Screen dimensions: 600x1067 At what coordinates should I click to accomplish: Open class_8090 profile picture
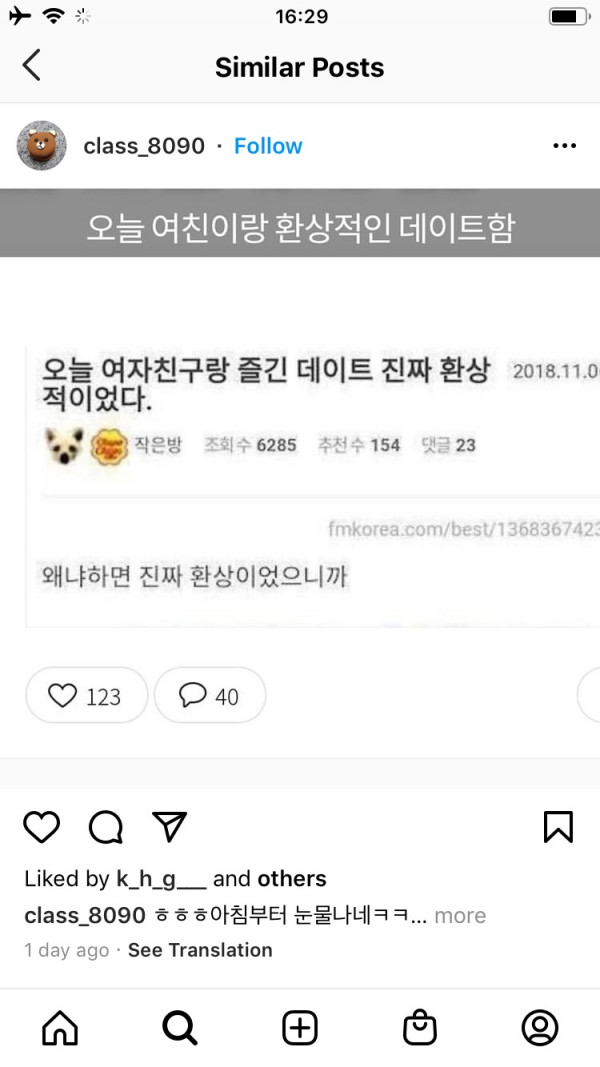(41, 146)
